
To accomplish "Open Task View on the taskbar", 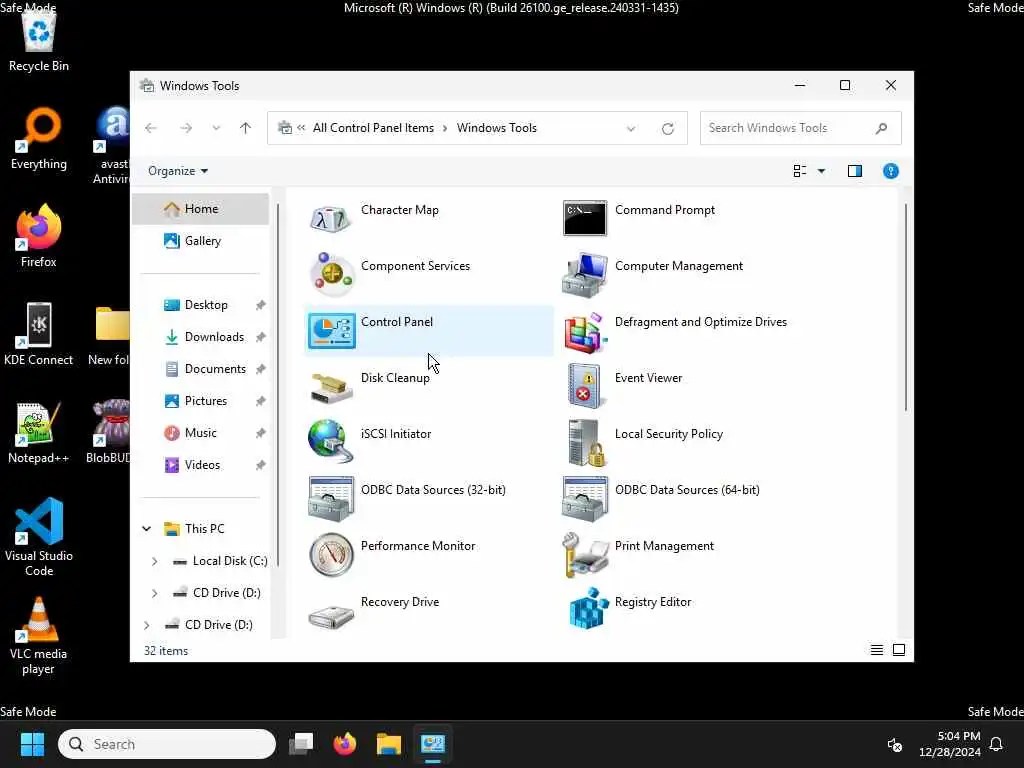I will pyautogui.click(x=301, y=744).
